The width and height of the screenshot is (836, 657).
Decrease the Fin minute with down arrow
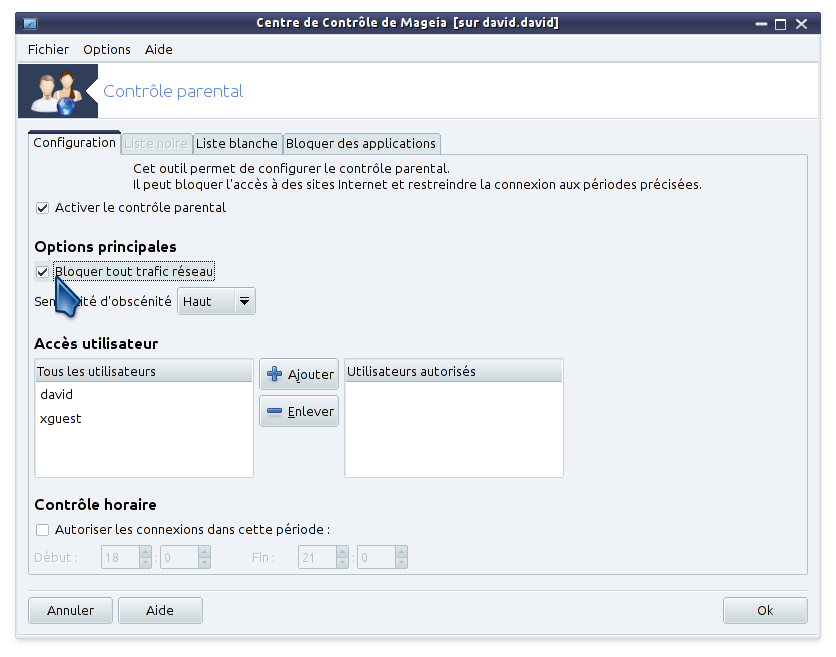click(401, 563)
